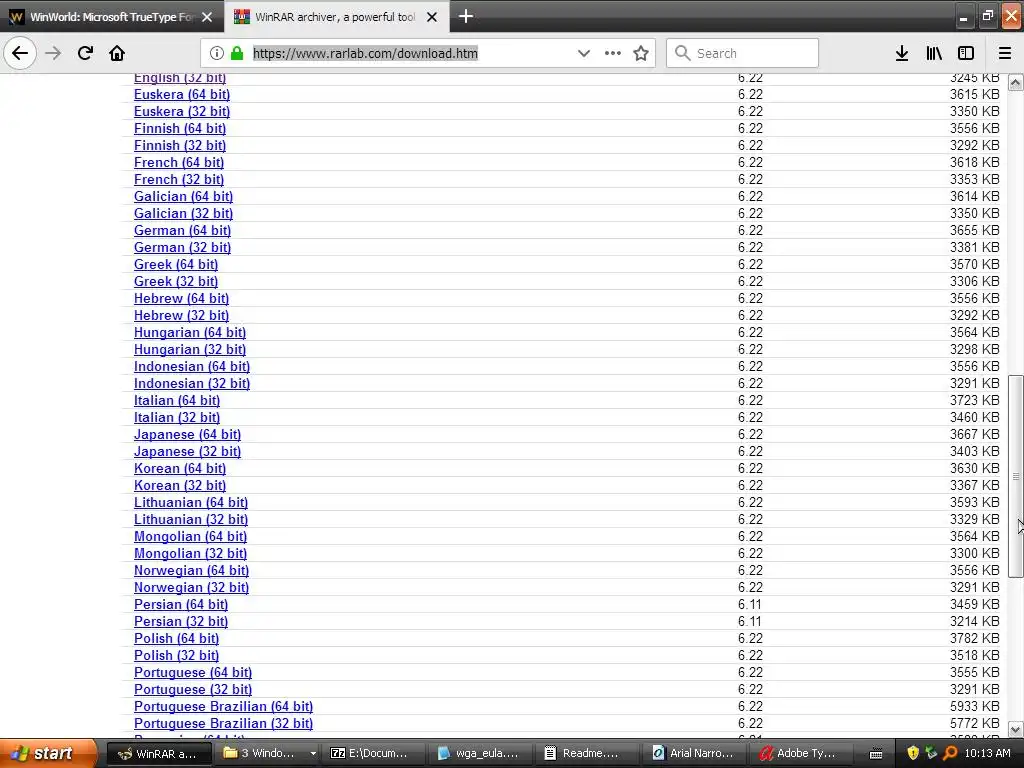
Task: Click the forward navigation arrow
Action: [53, 53]
